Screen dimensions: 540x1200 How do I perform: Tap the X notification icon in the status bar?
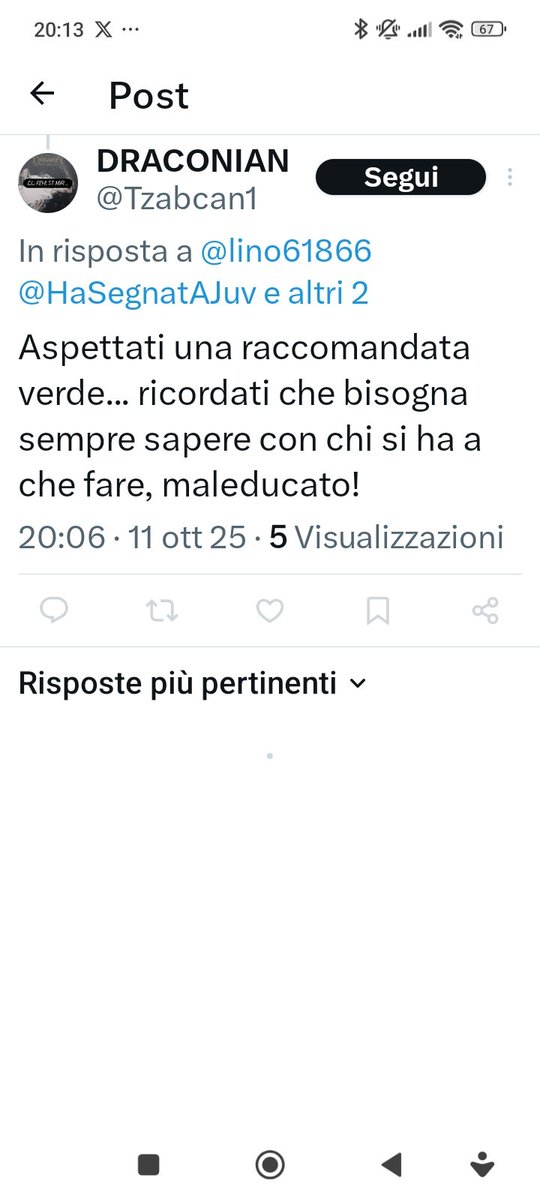[x=102, y=29]
